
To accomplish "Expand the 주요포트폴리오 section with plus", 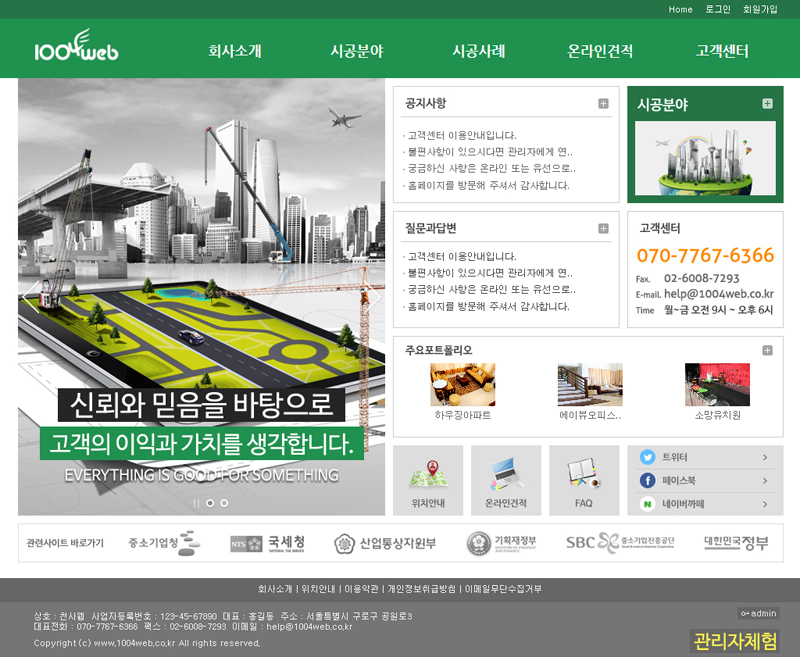I will coord(767,350).
